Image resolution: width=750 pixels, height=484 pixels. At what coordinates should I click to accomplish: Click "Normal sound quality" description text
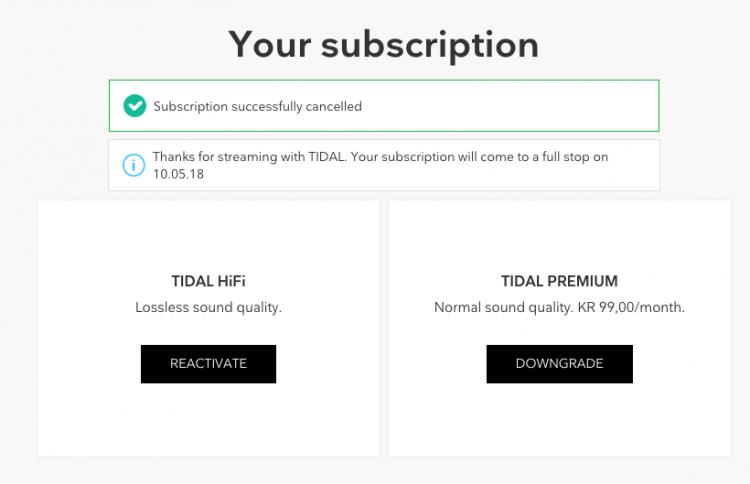pyautogui.click(x=503, y=307)
